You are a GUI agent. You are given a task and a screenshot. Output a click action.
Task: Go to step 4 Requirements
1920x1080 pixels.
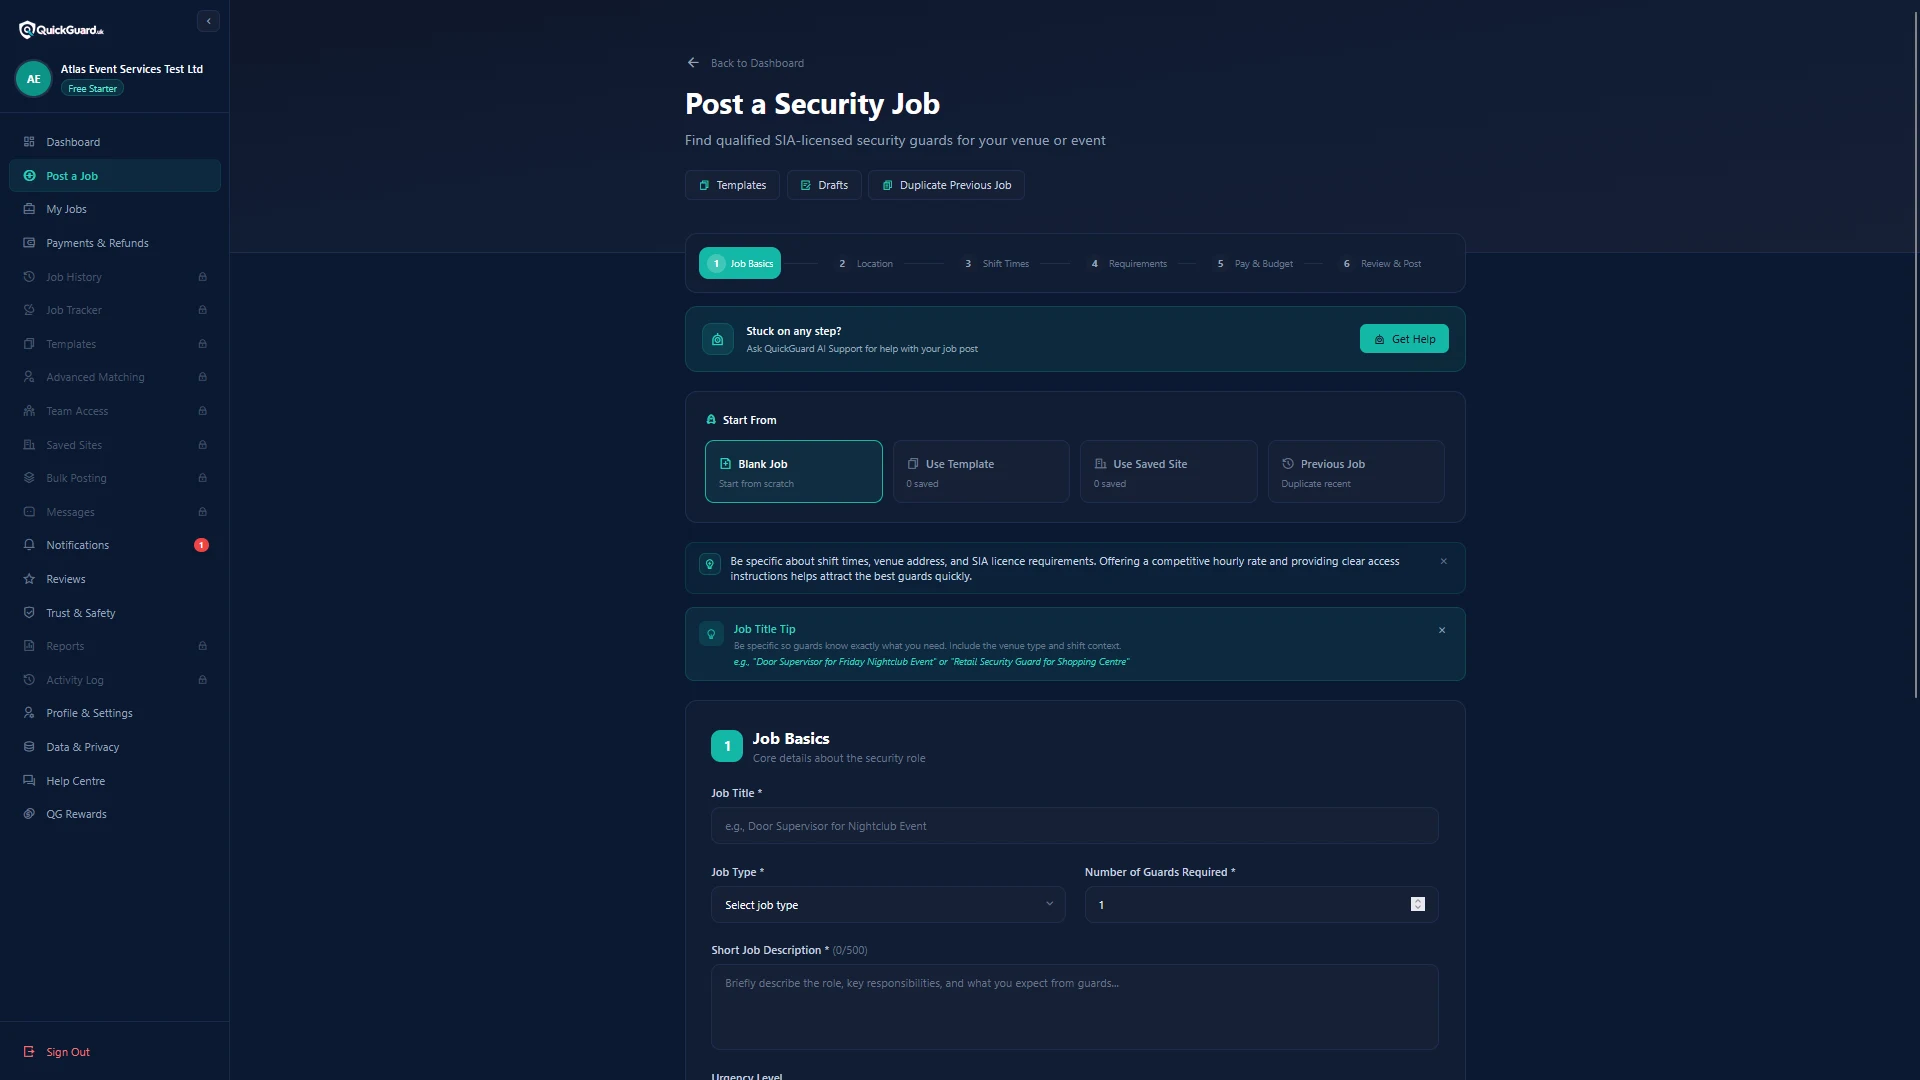[1128, 264]
